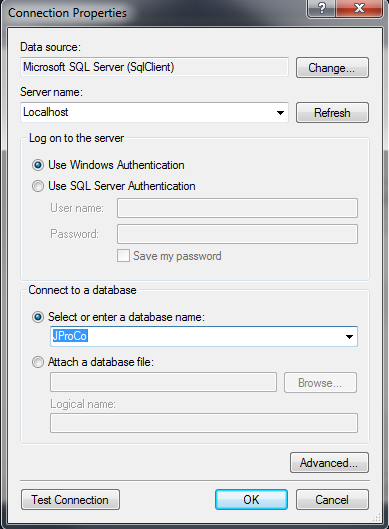Click the User name input field

[x=237, y=208]
